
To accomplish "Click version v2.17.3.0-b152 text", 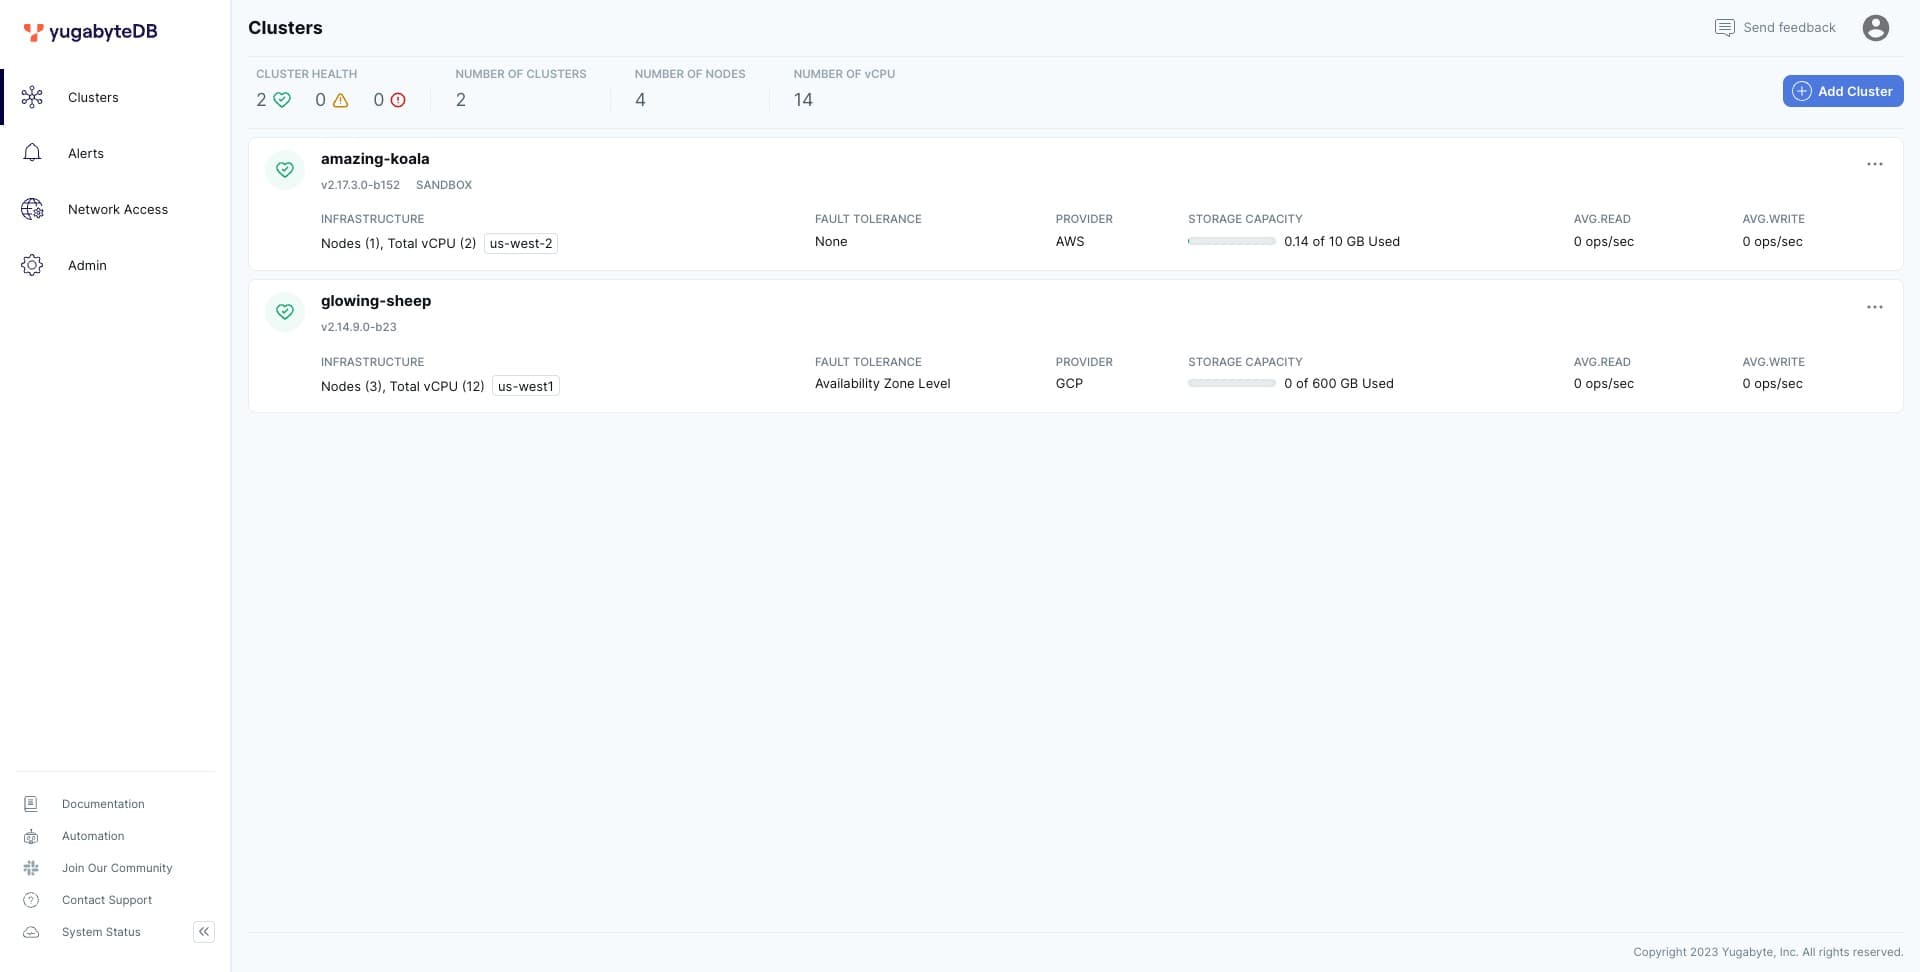I will 360,185.
